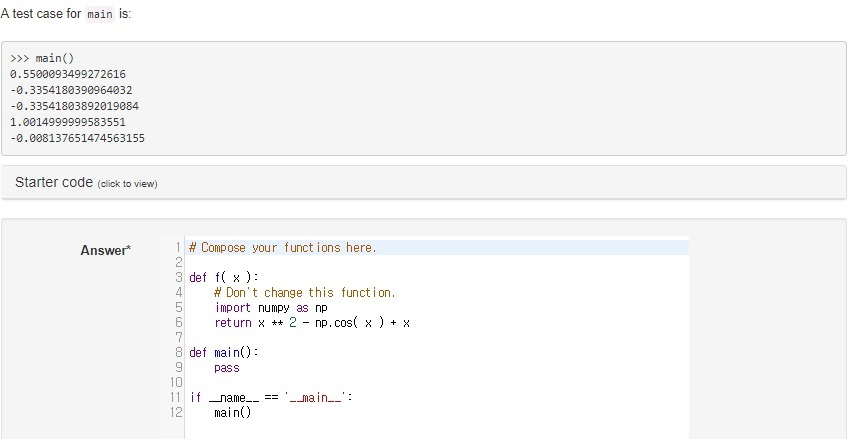Viewport: 853px width, 445px height.
Task: Click into the Answer code editor
Action: (436, 337)
